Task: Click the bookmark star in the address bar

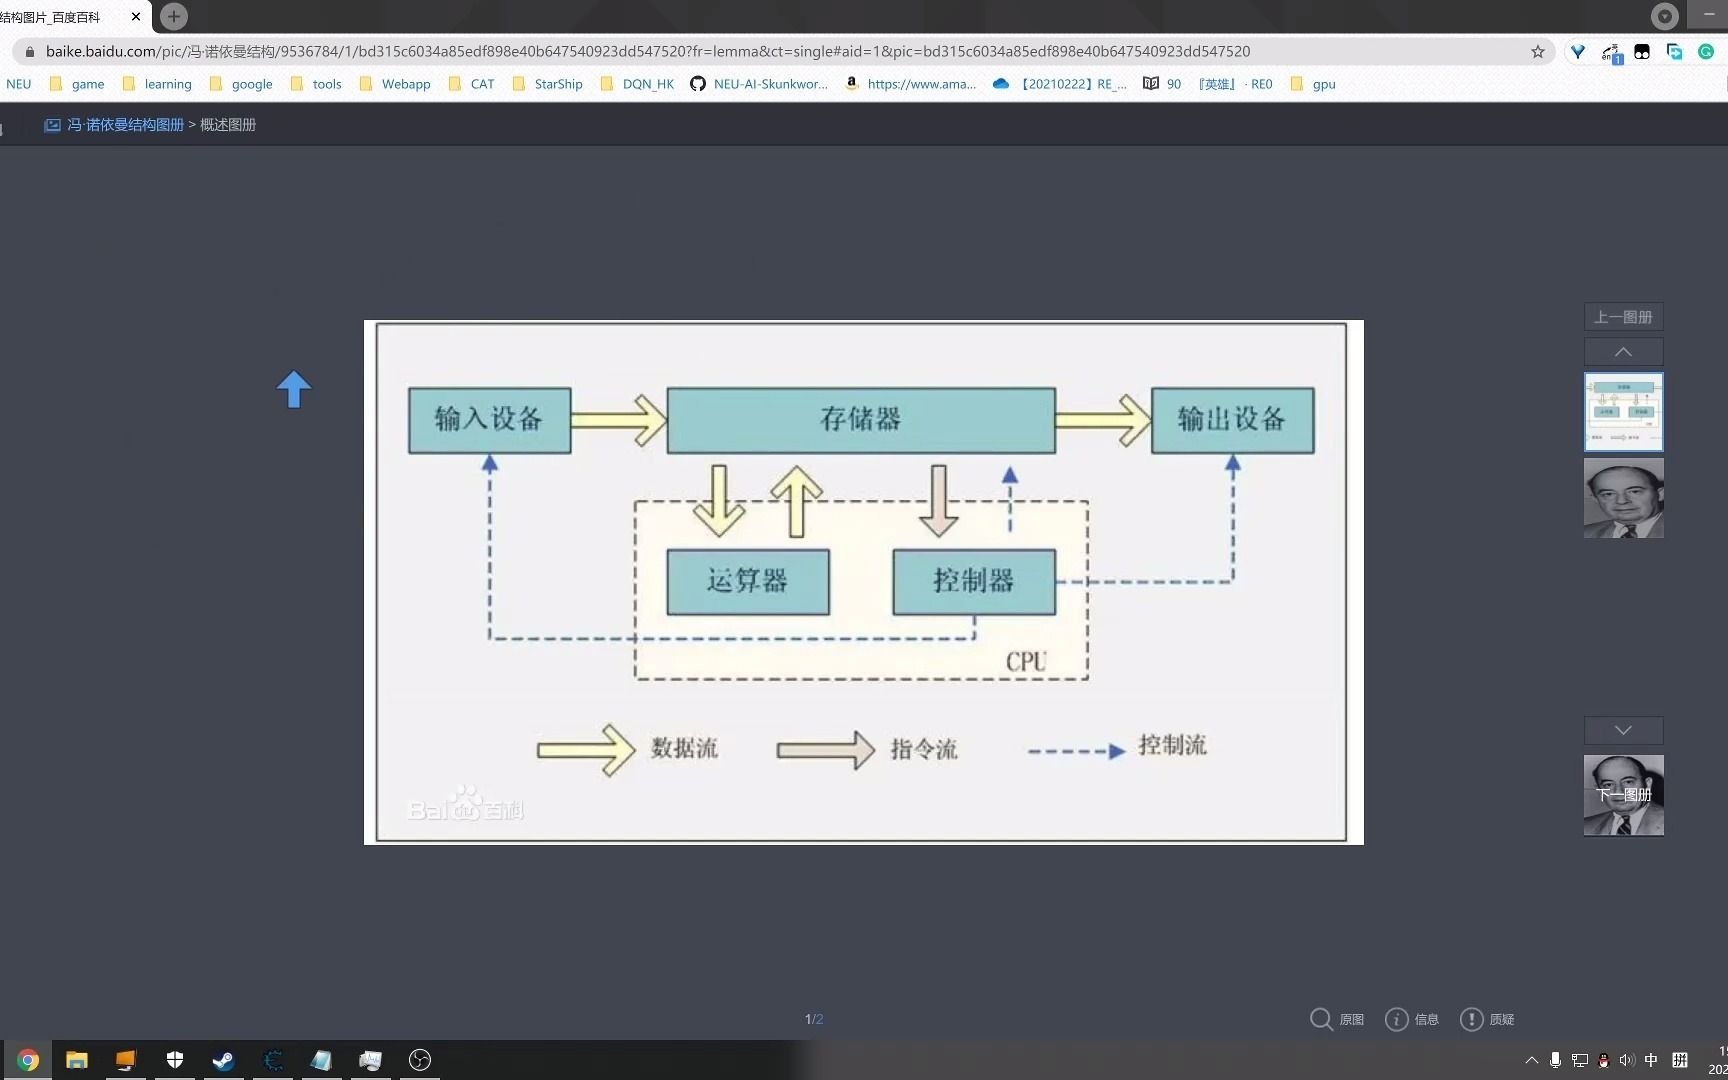Action: (1538, 51)
